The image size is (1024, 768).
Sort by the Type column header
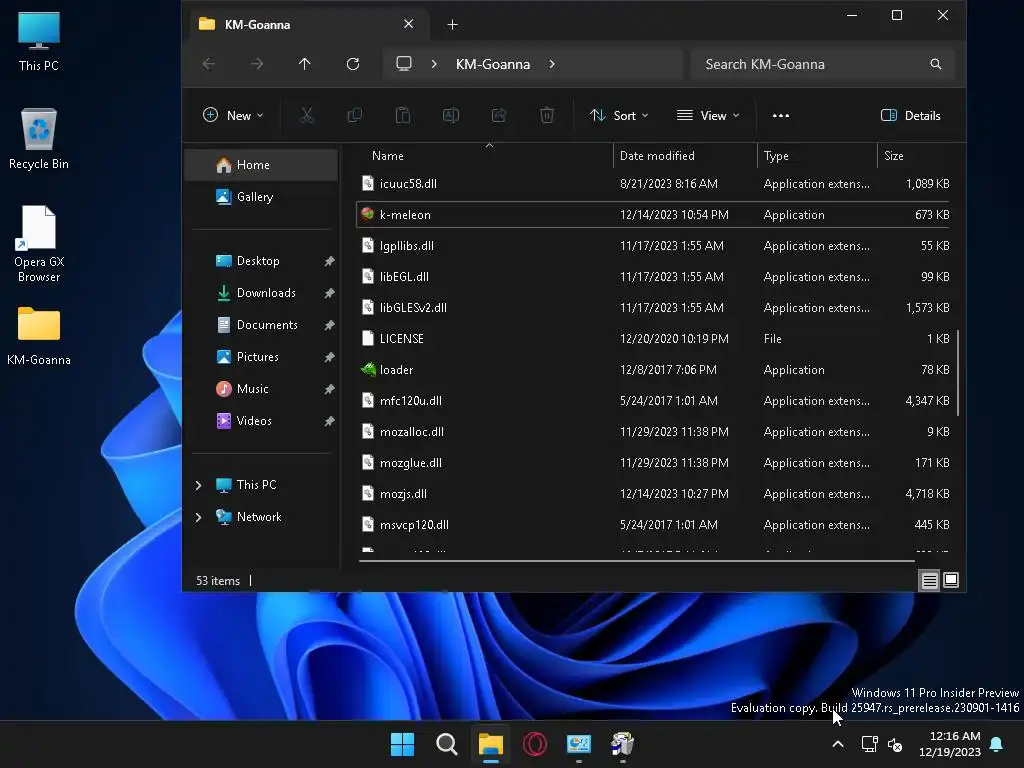[x=817, y=155]
